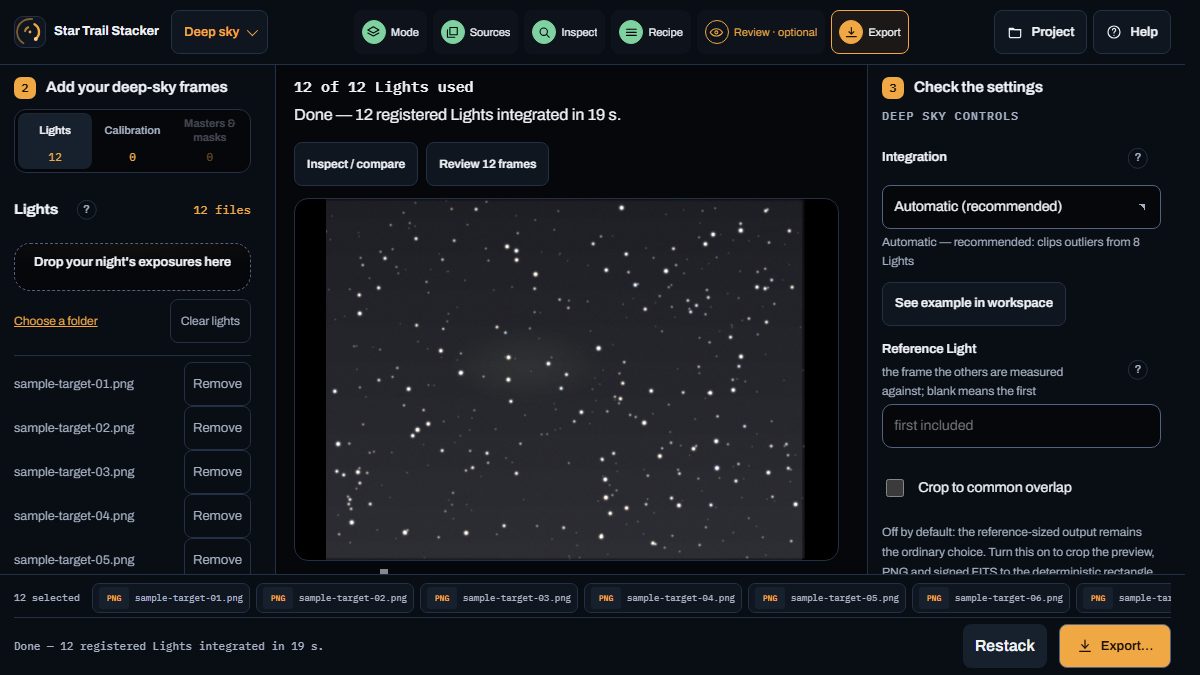This screenshot has height=675, width=1200.
Task: Click the '12 files' count label
Action: click(222, 210)
